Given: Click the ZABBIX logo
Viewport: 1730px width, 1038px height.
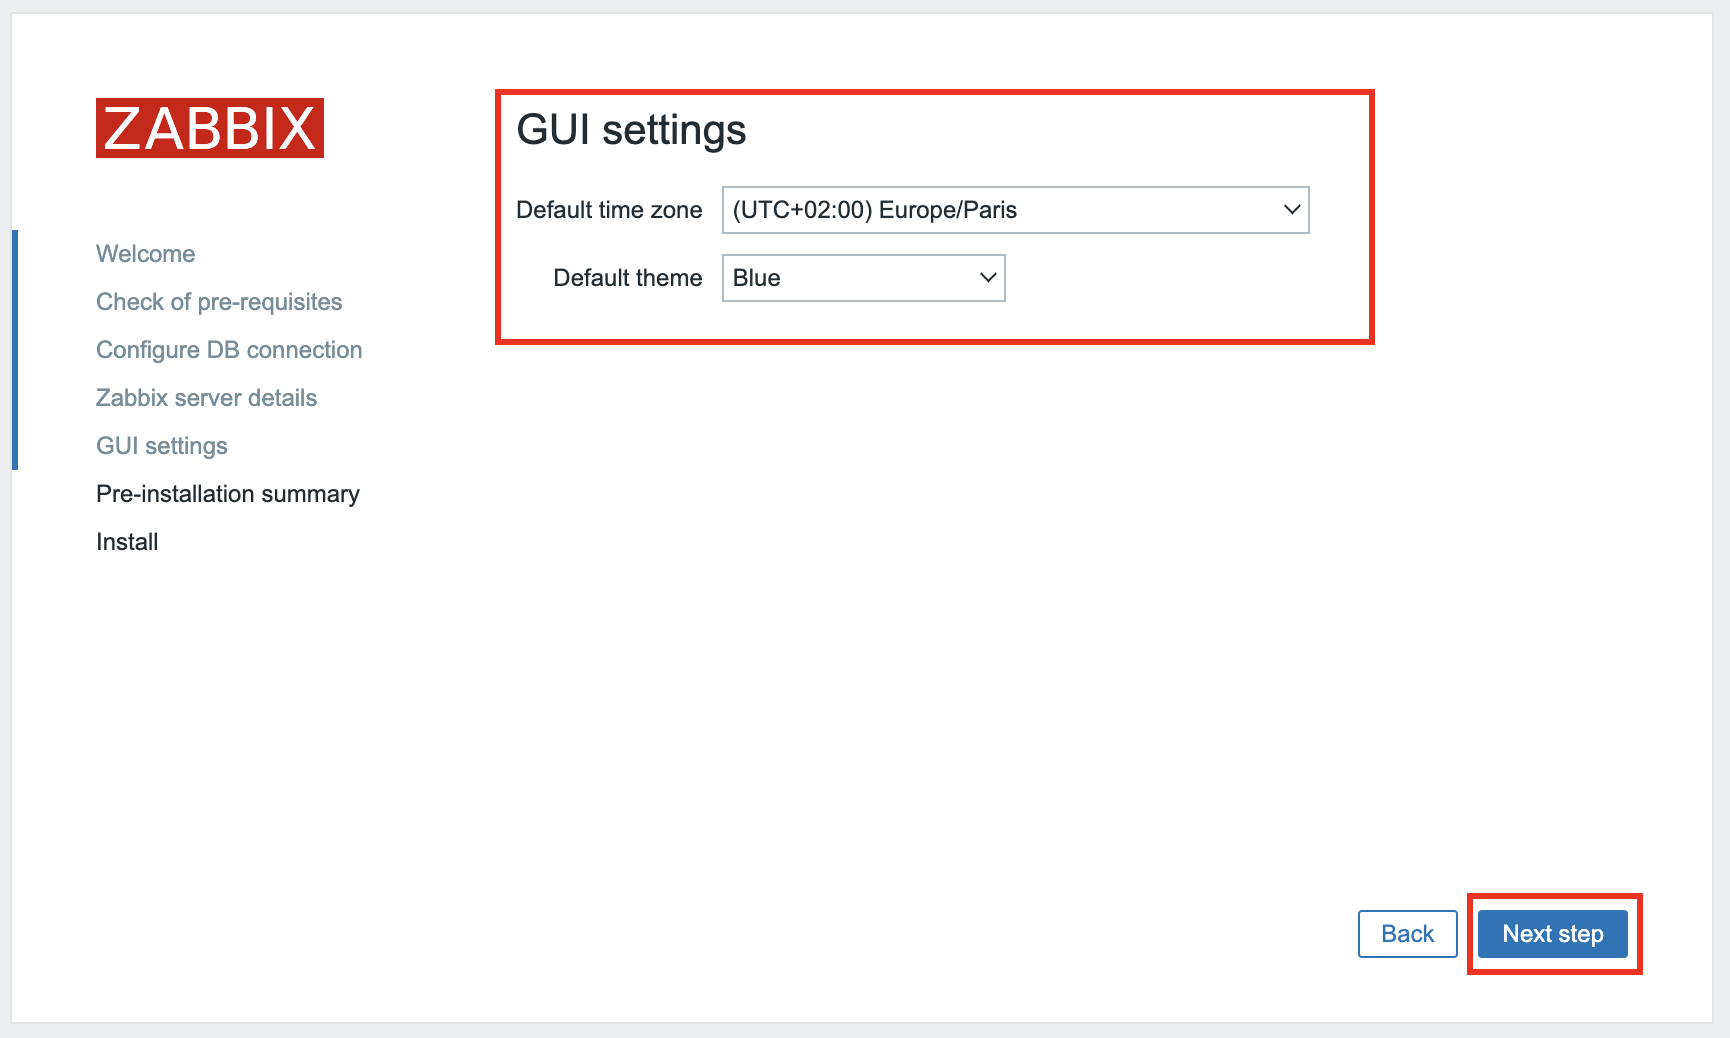Looking at the screenshot, I should 210,128.
